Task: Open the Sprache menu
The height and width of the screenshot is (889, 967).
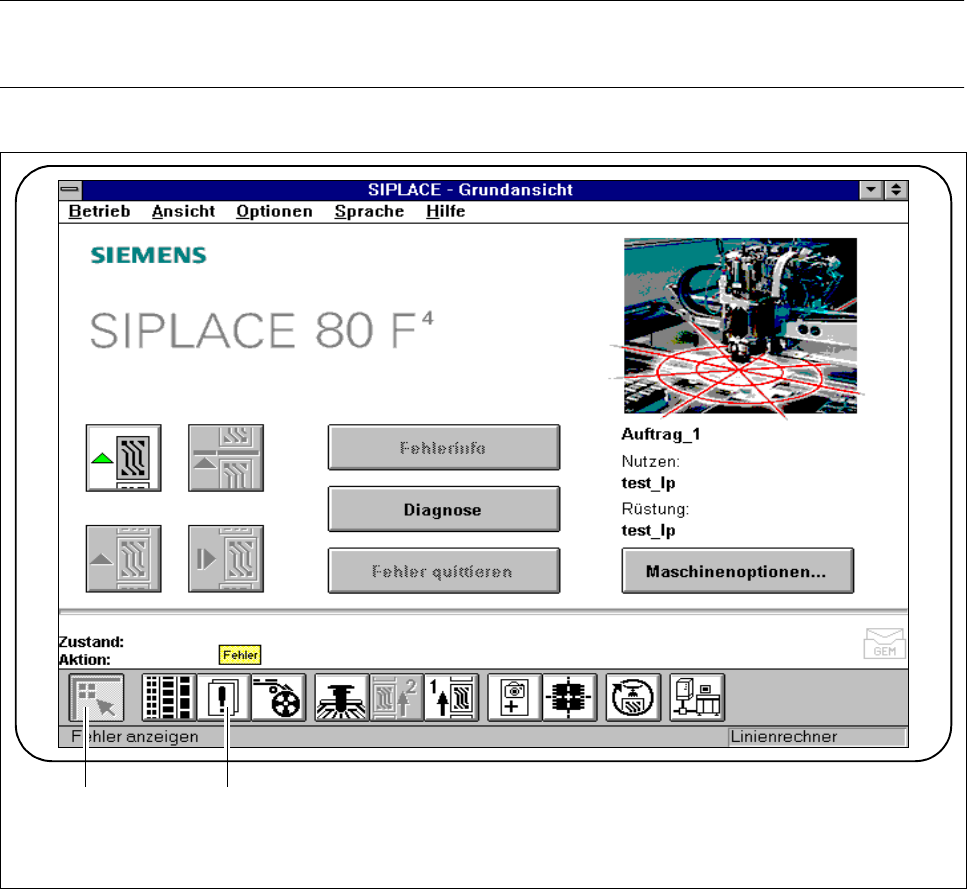Action: tap(369, 211)
